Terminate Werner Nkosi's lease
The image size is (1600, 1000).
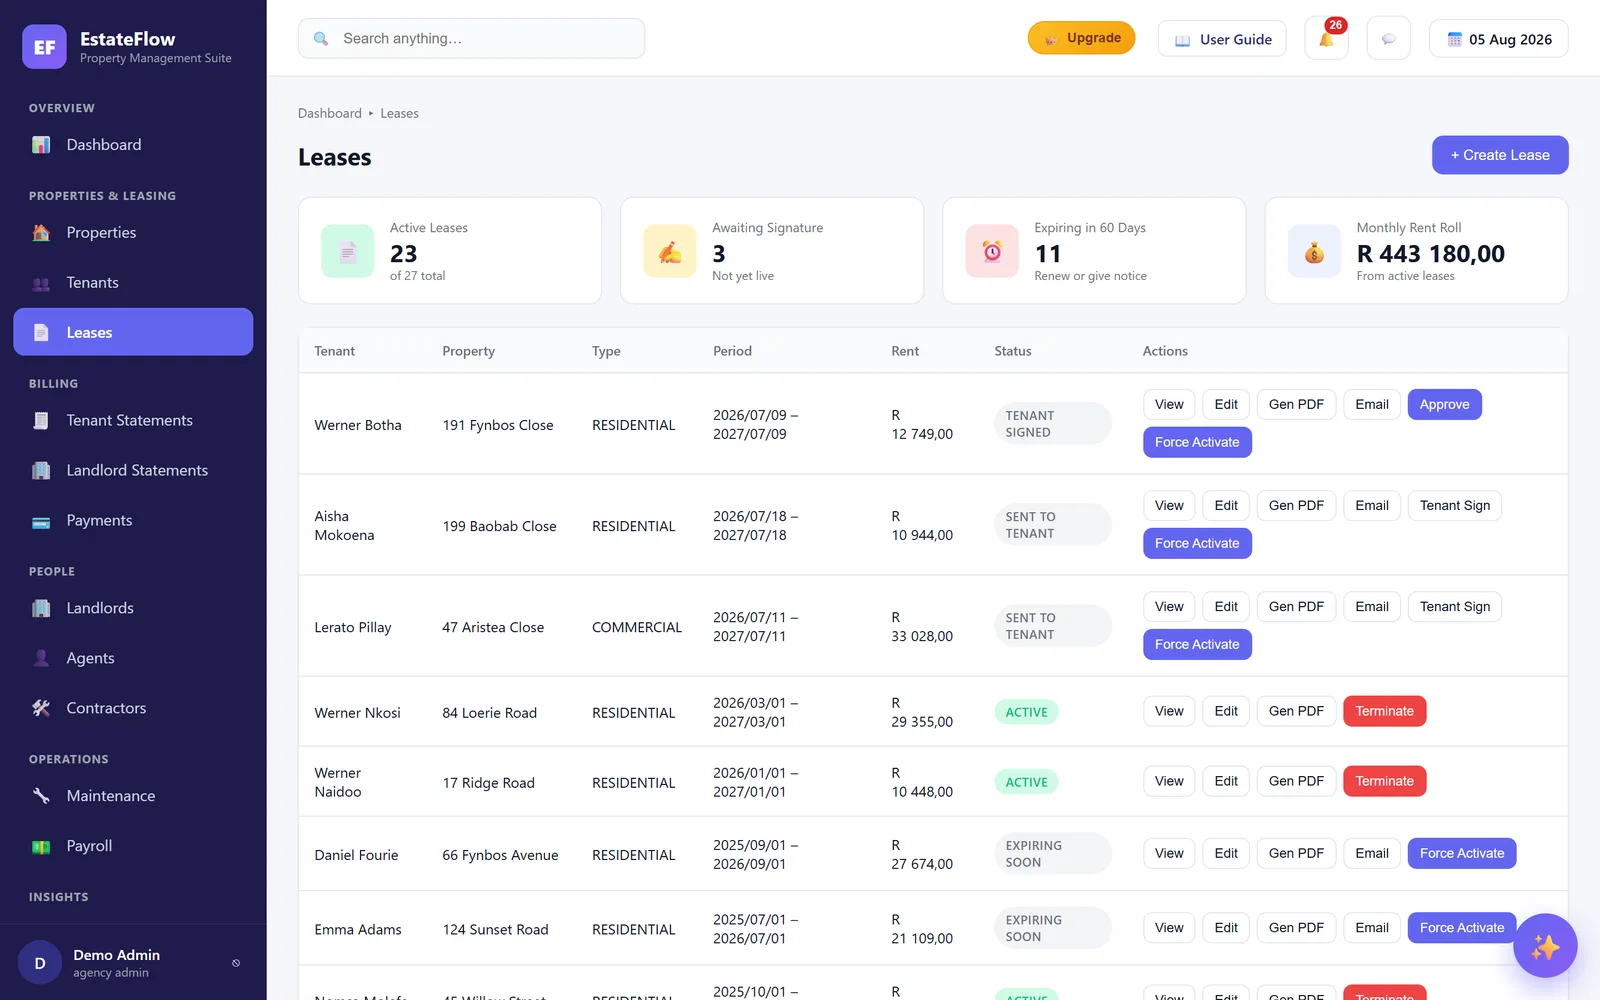(x=1384, y=711)
